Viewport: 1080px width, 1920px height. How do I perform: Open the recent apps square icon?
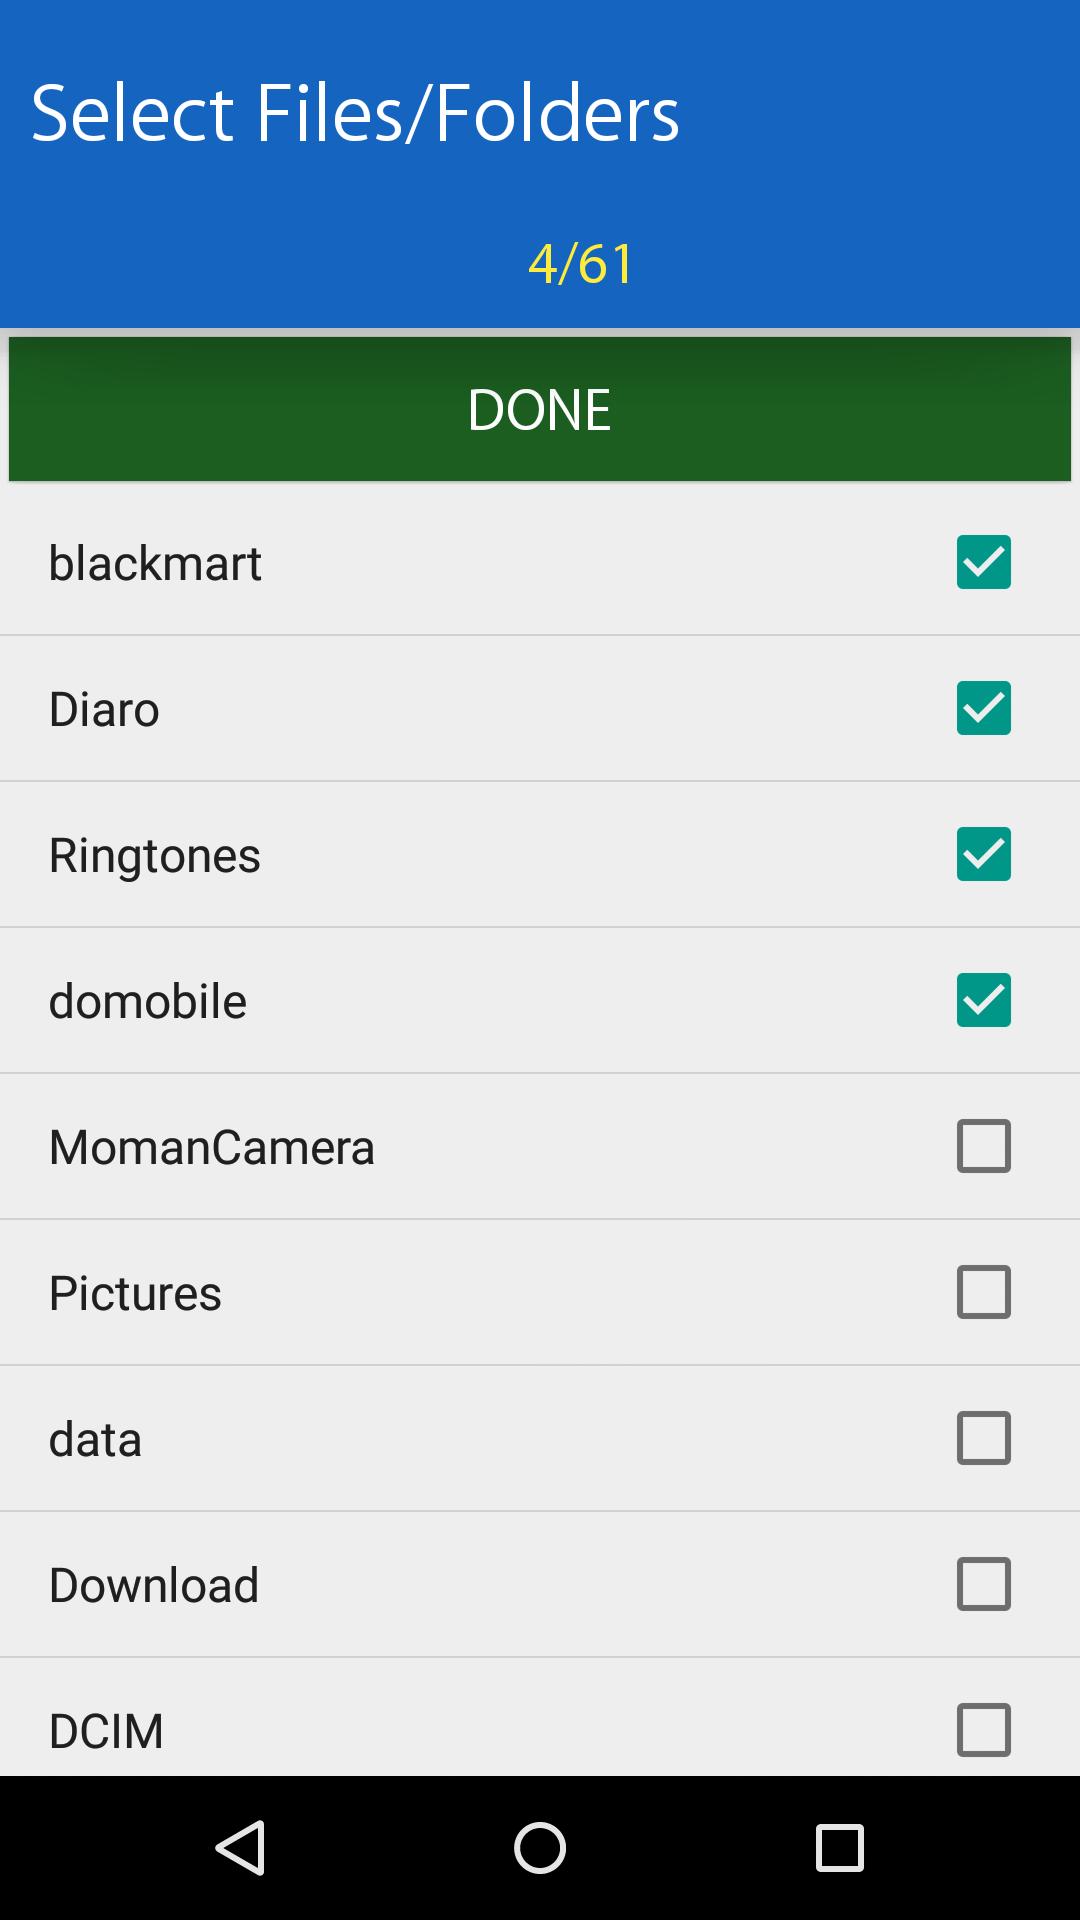click(839, 1847)
